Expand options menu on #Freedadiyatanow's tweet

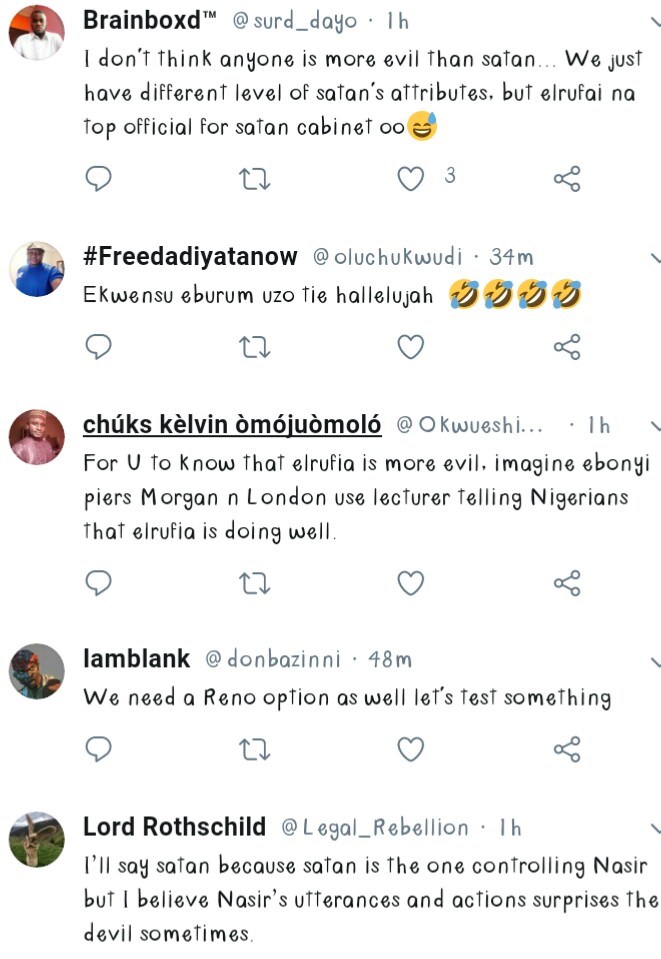click(654, 257)
